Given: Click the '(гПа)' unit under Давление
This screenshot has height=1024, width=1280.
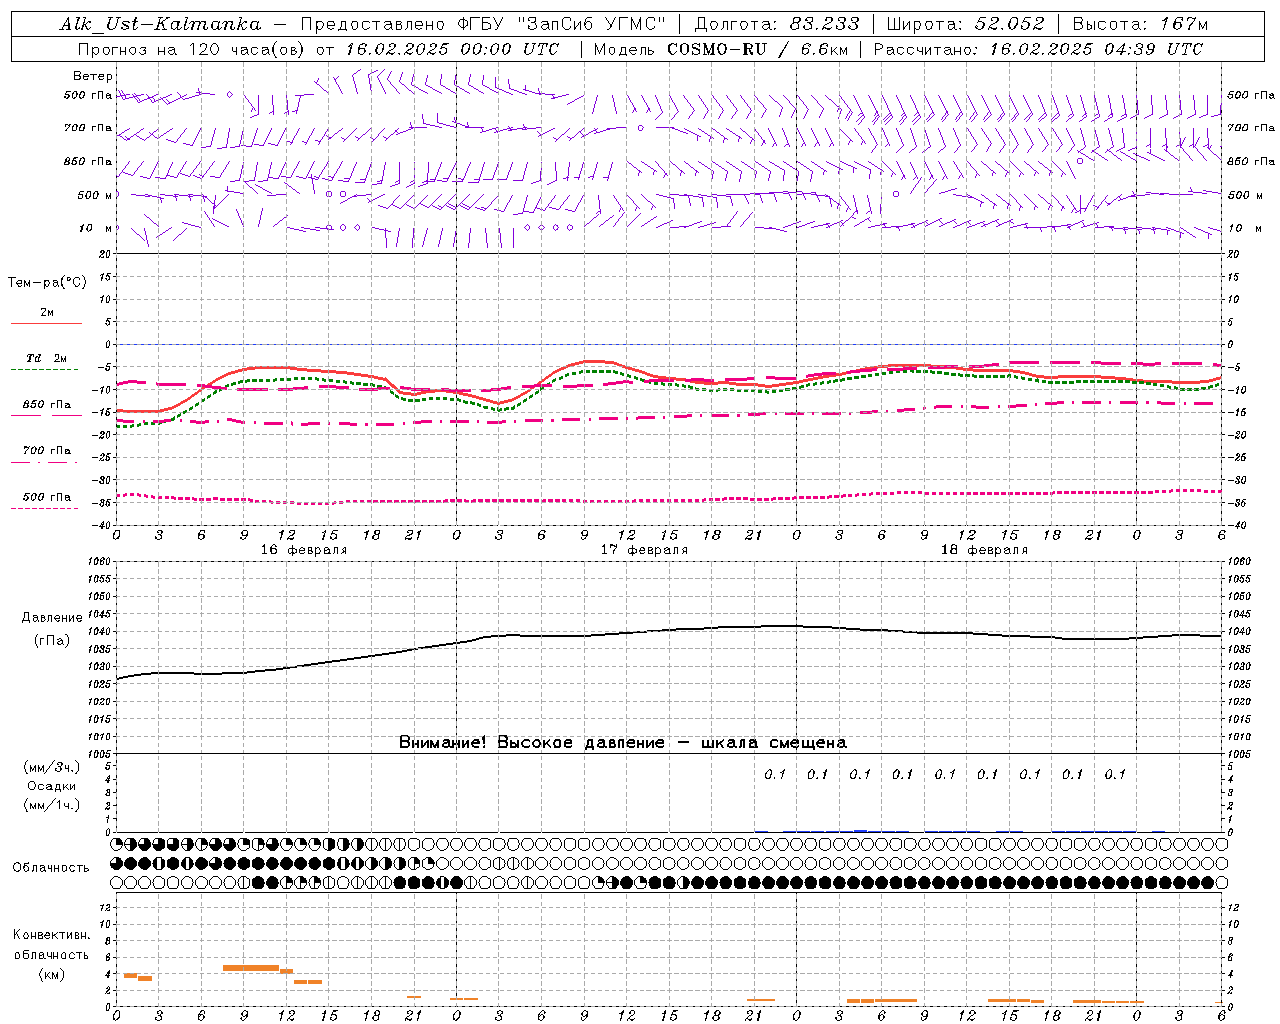Looking at the screenshot, I should pos(52,641).
